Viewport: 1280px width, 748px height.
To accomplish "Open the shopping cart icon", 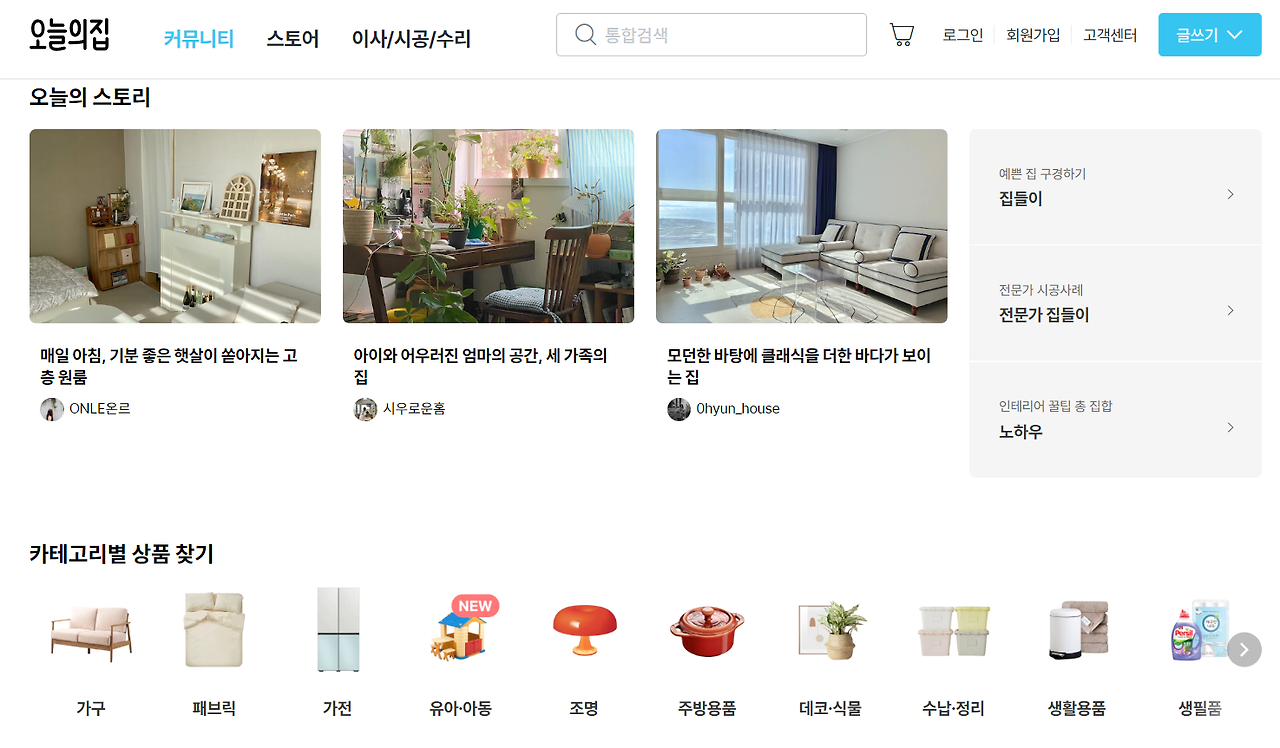I will point(902,35).
